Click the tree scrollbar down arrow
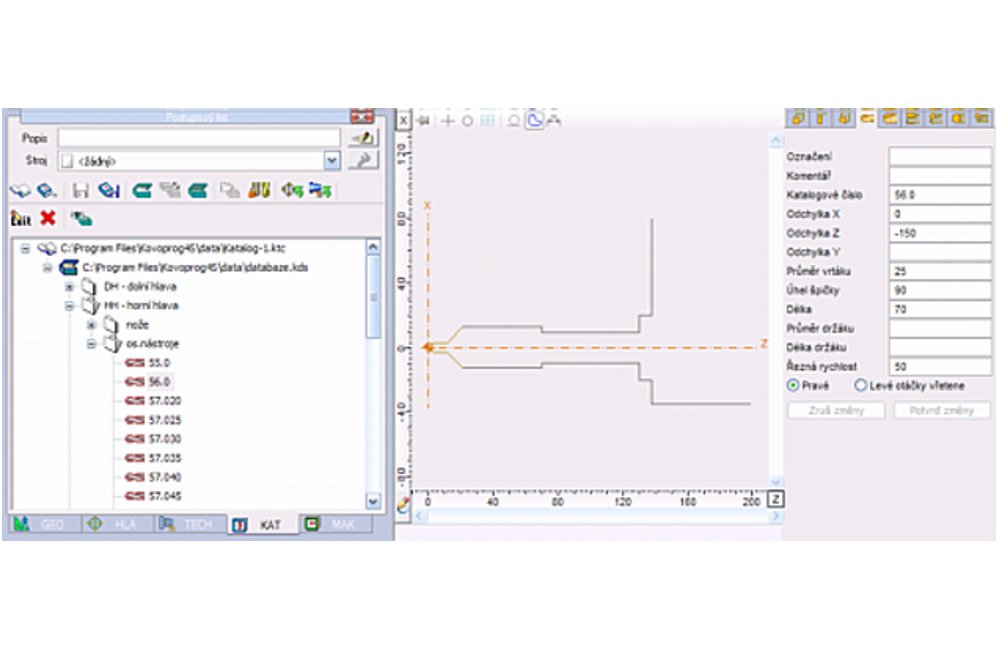Screen dimensions: 1000x664 pos(373,501)
